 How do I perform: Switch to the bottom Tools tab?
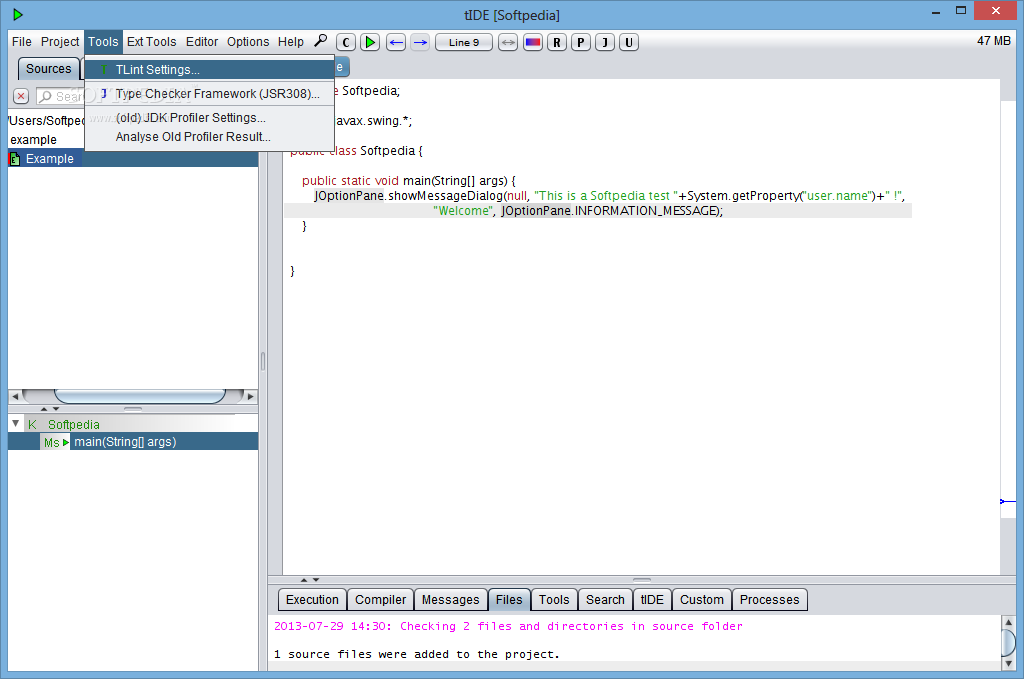(x=554, y=599)
